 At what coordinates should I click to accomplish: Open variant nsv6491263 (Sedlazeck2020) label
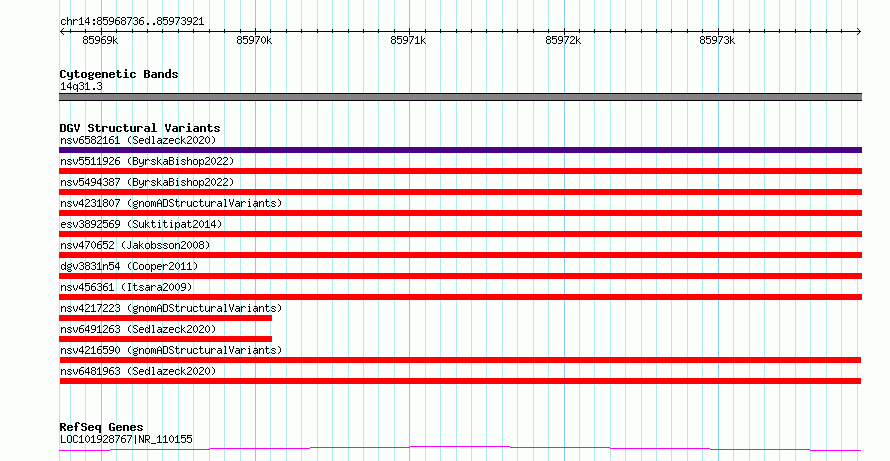[x=138, y=329]
